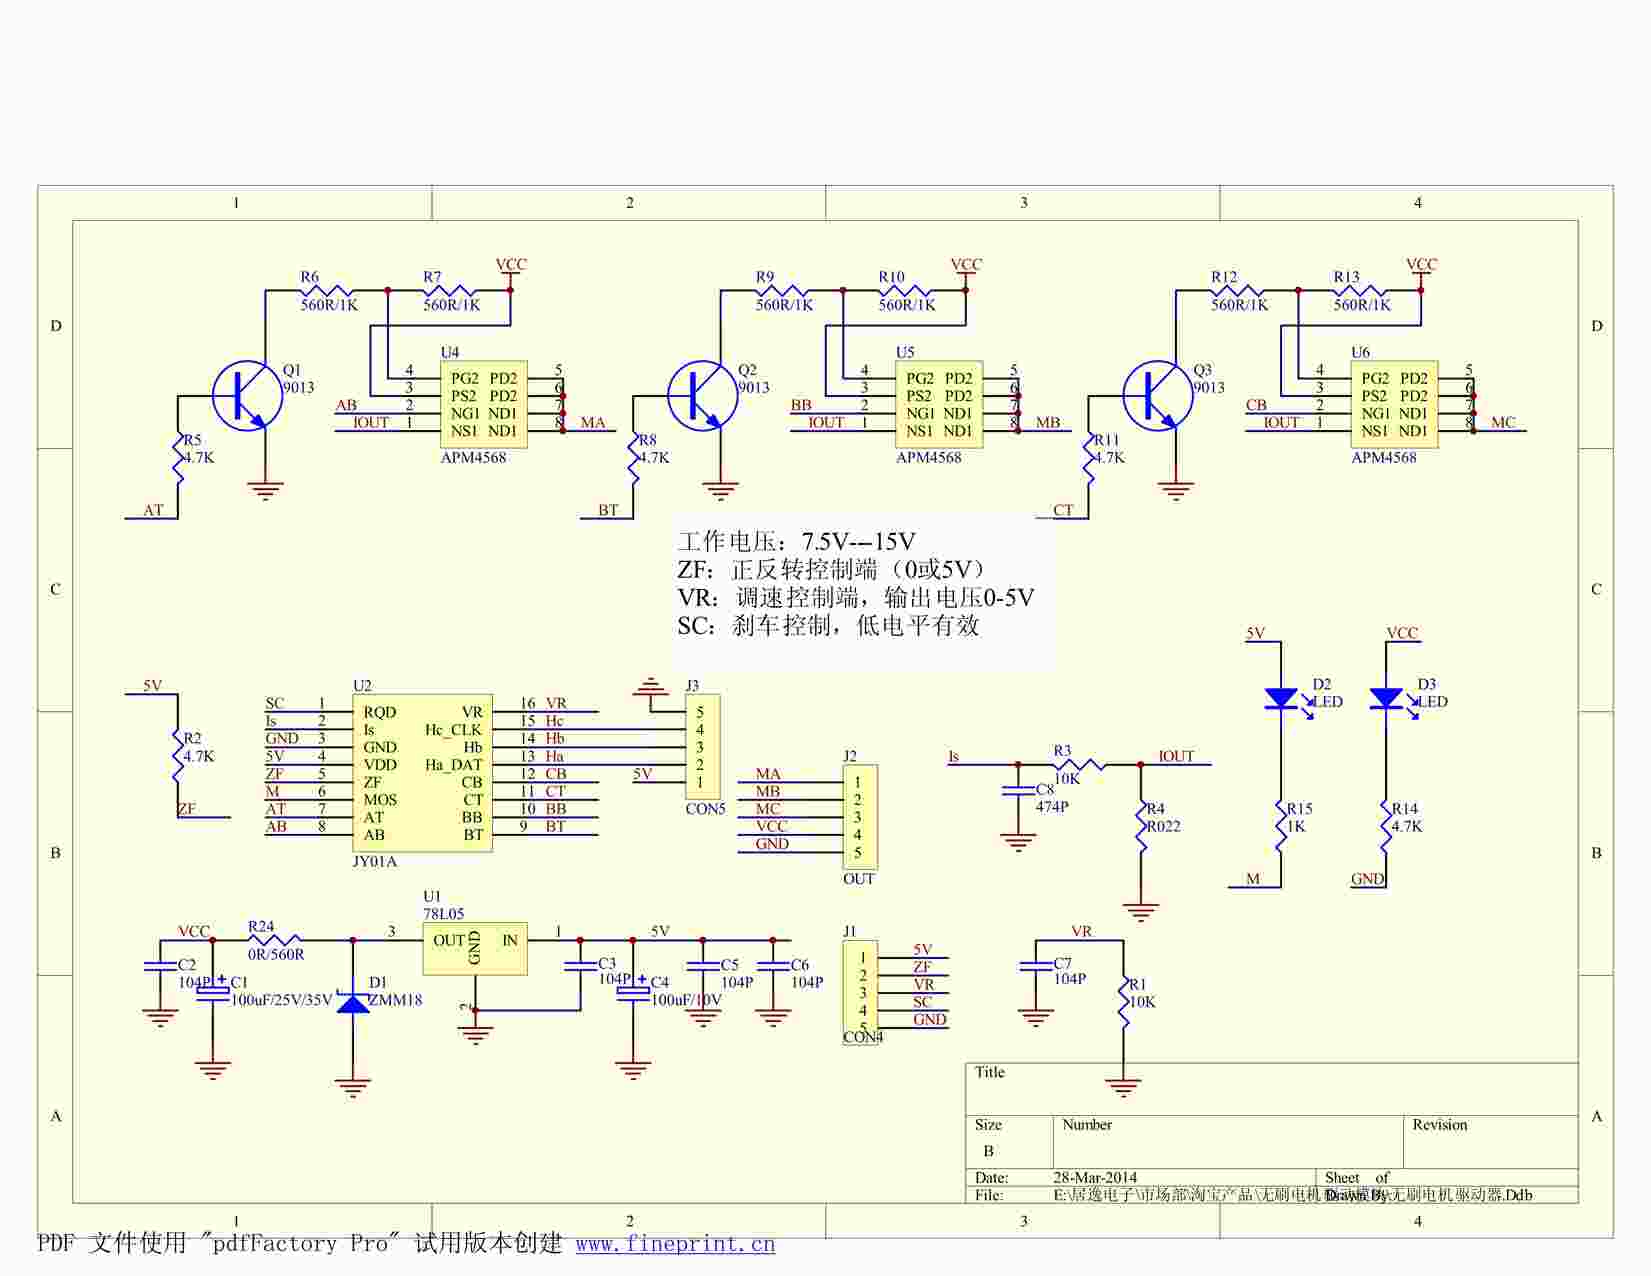Click the 'MA' net label at U4 output
The image size is (1651, 1276).
click(x=593, y=422)
